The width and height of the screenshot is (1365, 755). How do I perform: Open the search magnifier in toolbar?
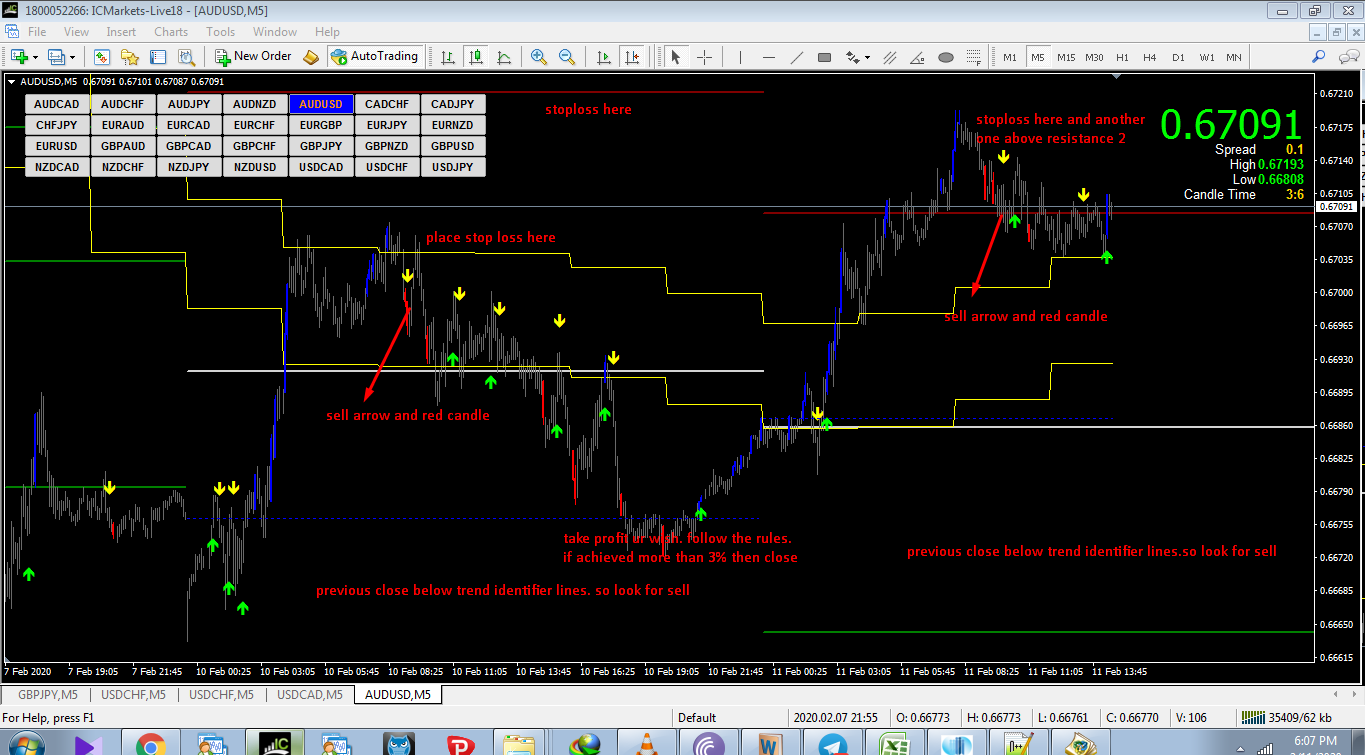pos(1319,57)
